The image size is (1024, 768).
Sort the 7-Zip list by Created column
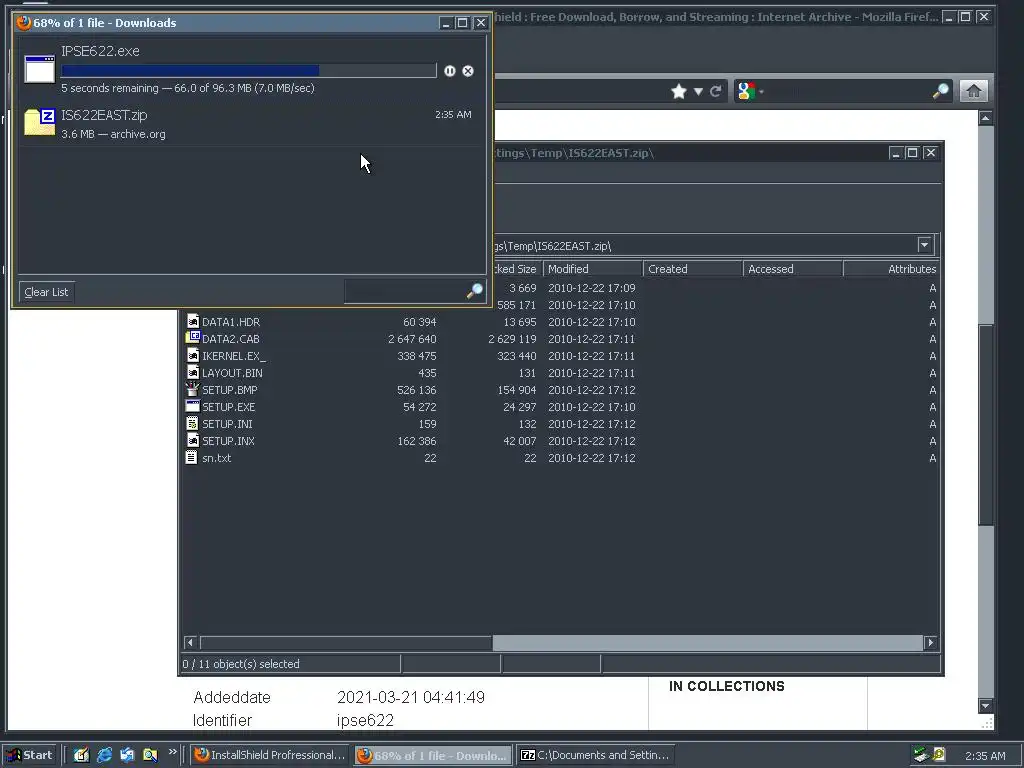click(693, 269)
